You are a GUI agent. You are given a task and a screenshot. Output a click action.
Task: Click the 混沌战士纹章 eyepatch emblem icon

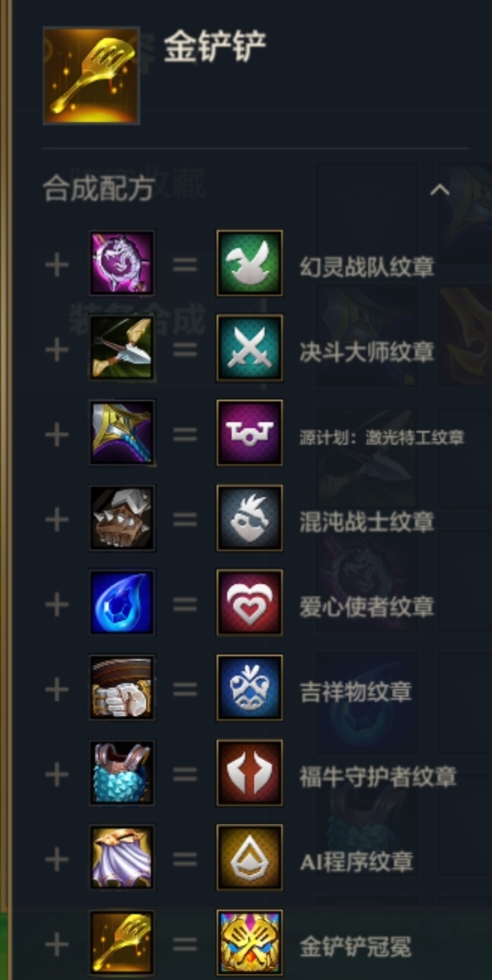click(x=249, y=518)
